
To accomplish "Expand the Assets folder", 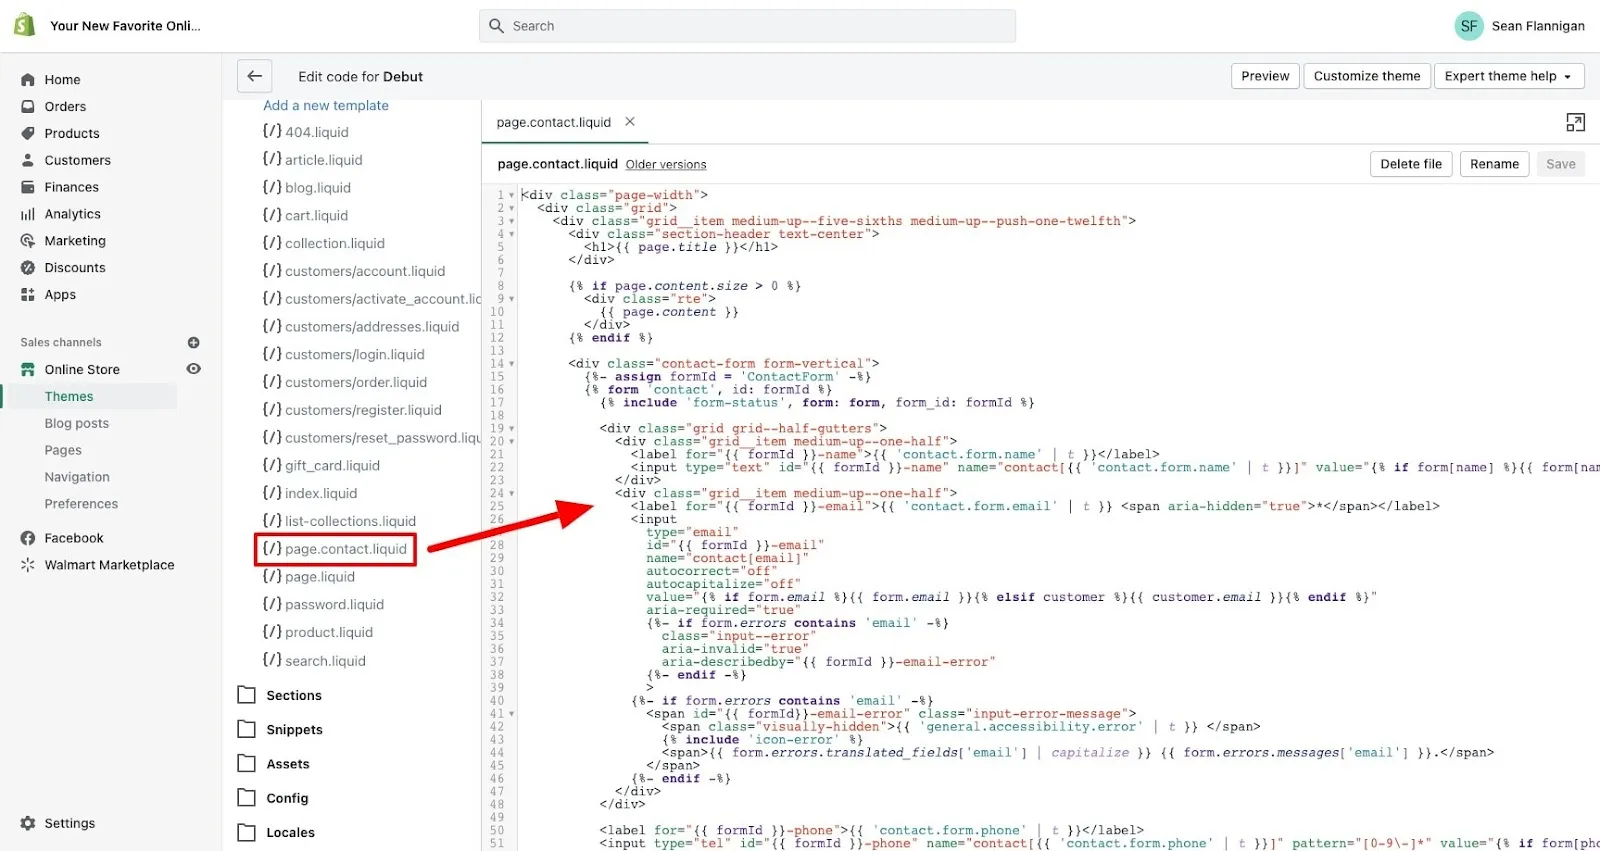I will [287, 764].
